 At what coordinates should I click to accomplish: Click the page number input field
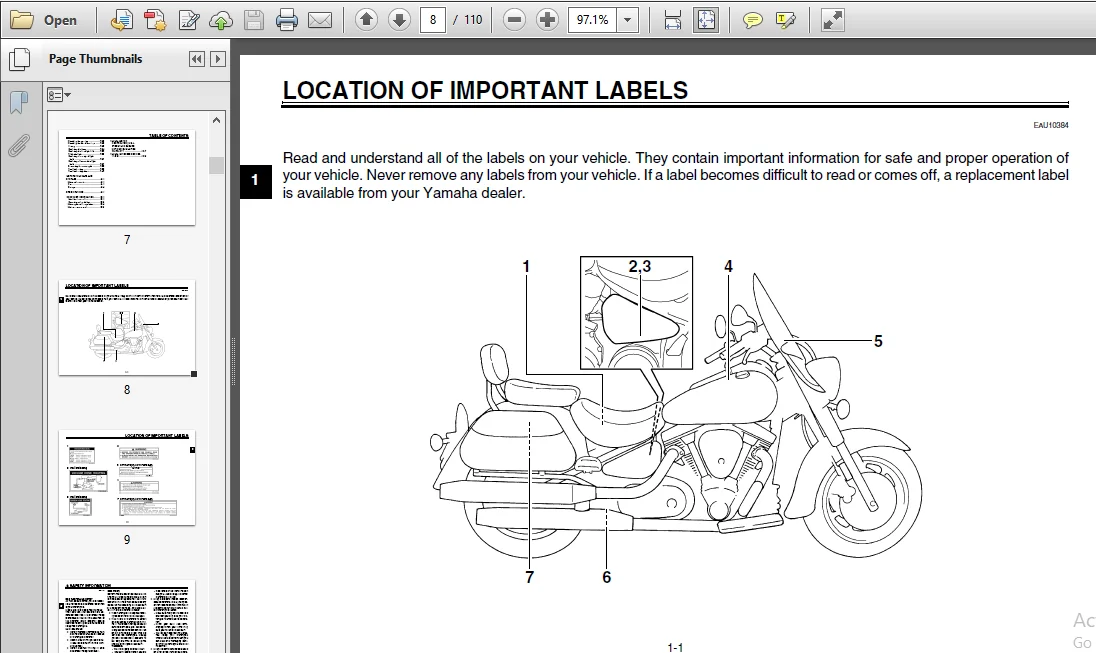433,20
